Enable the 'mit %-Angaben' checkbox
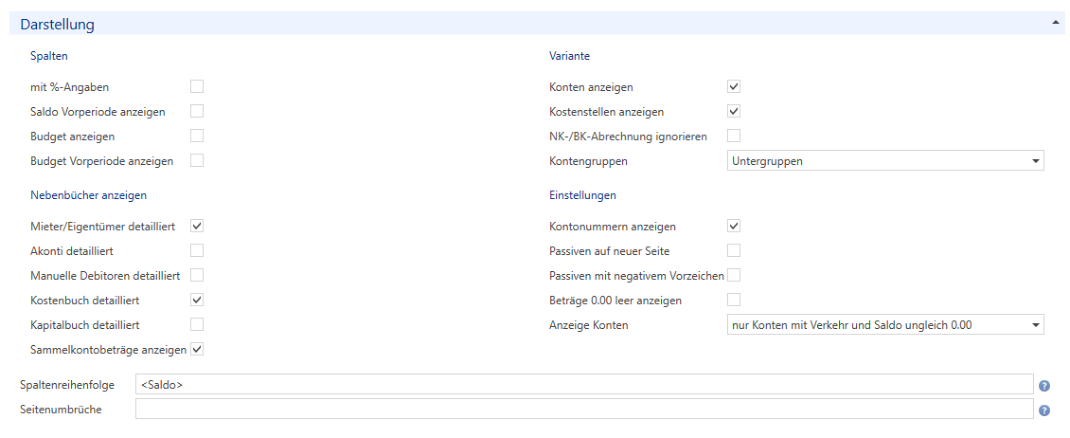This screenshot has width=1070, height=438. [197, 87]
